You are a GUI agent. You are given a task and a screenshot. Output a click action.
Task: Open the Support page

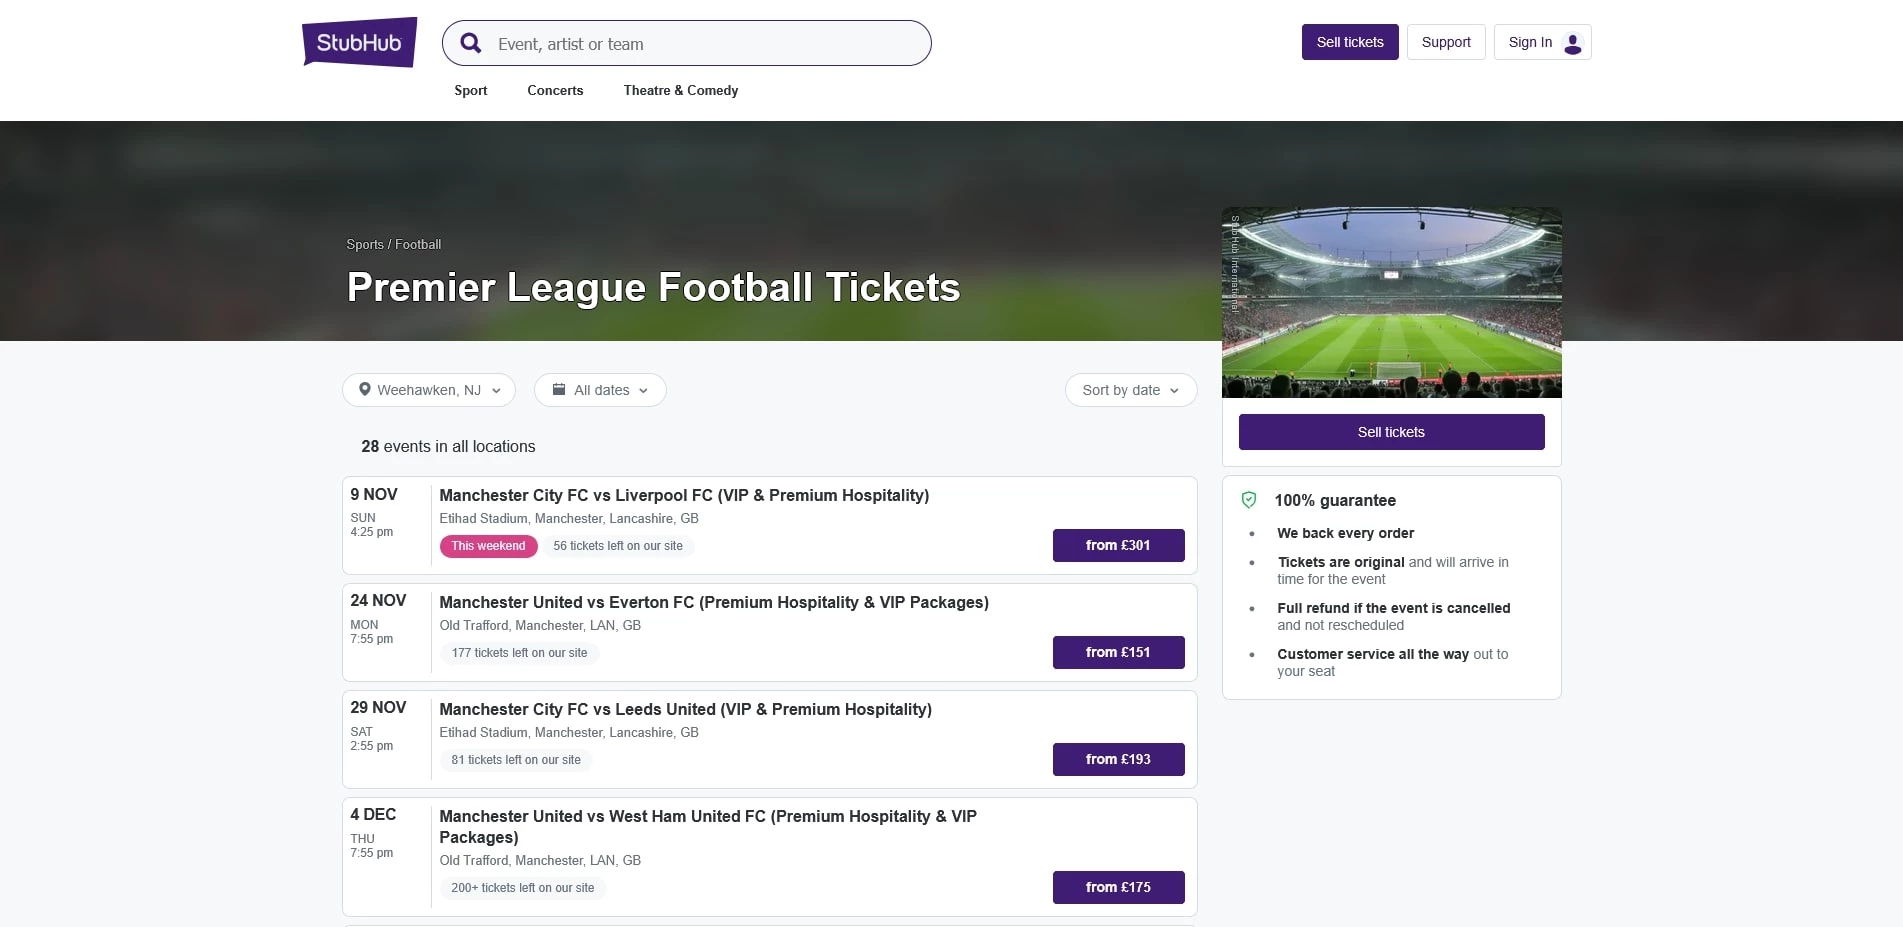point(1445,42)
